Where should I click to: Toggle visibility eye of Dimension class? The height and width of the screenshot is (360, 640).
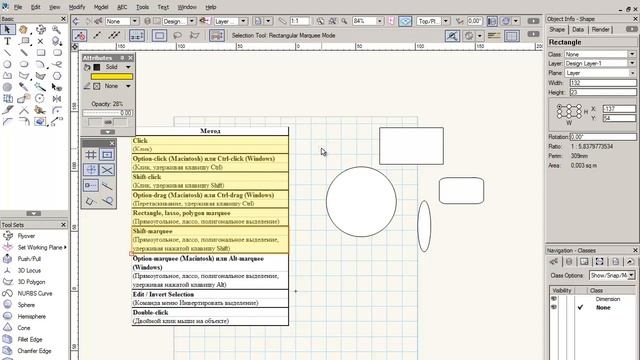coord(554,299)
